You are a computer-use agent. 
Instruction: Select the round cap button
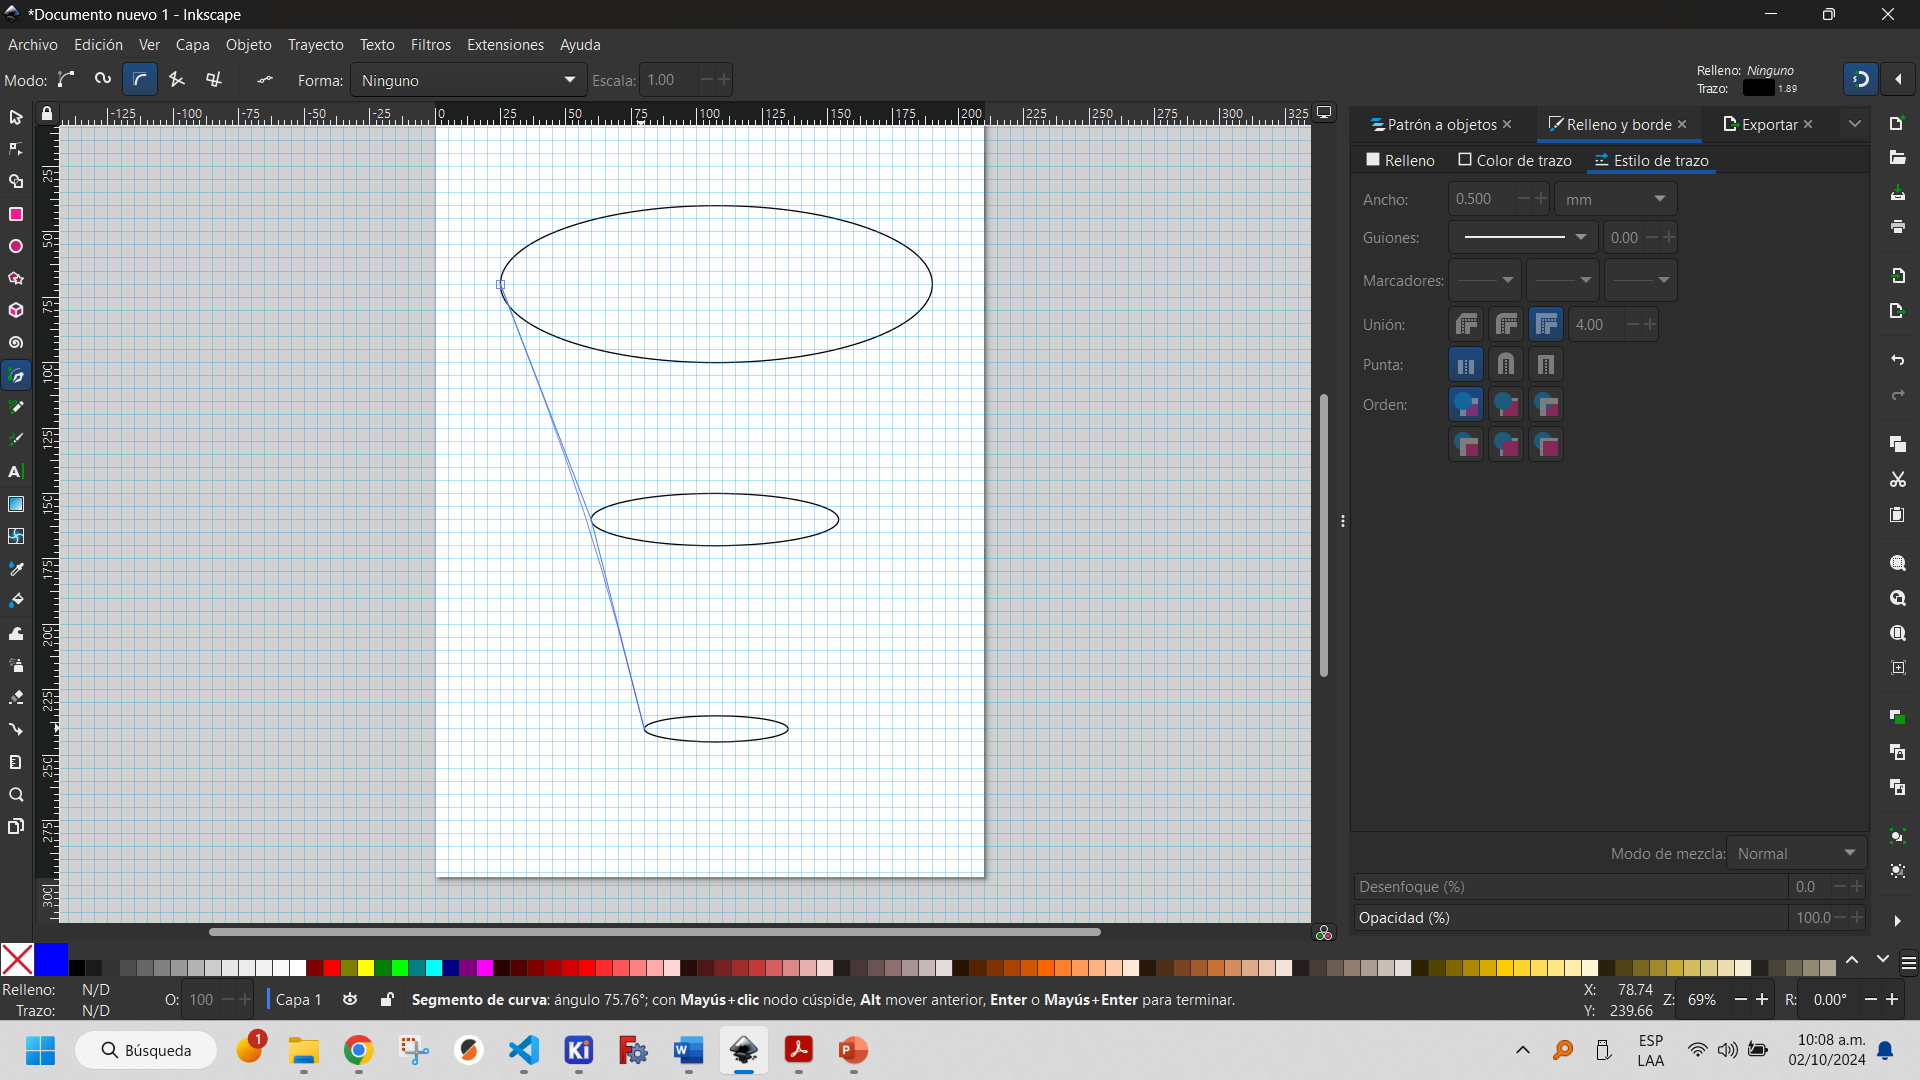(x=1506, y=365)
